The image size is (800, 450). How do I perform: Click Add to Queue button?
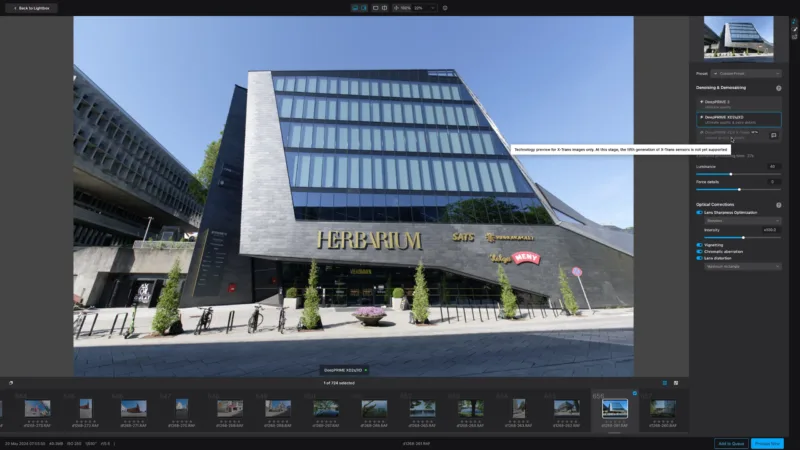[731, 444]
